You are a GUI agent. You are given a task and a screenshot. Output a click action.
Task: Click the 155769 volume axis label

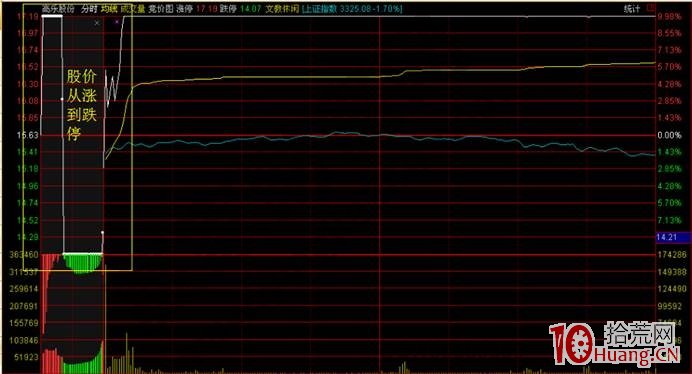pos(23,323)
